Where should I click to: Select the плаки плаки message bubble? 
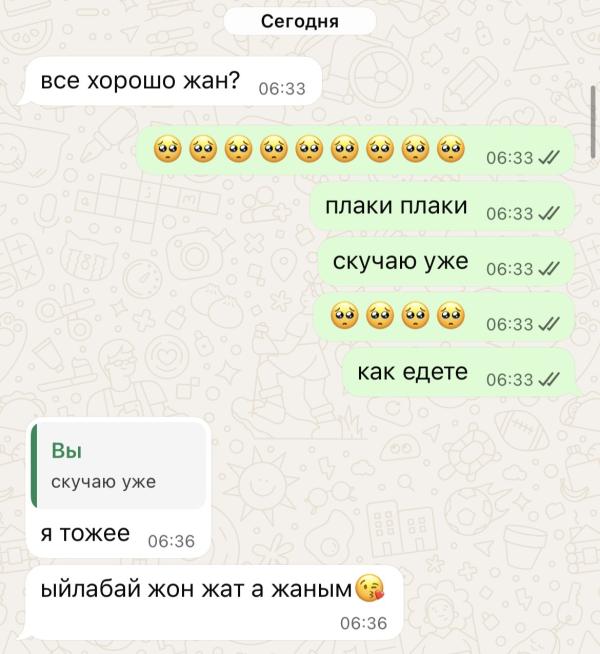point(442,207)
